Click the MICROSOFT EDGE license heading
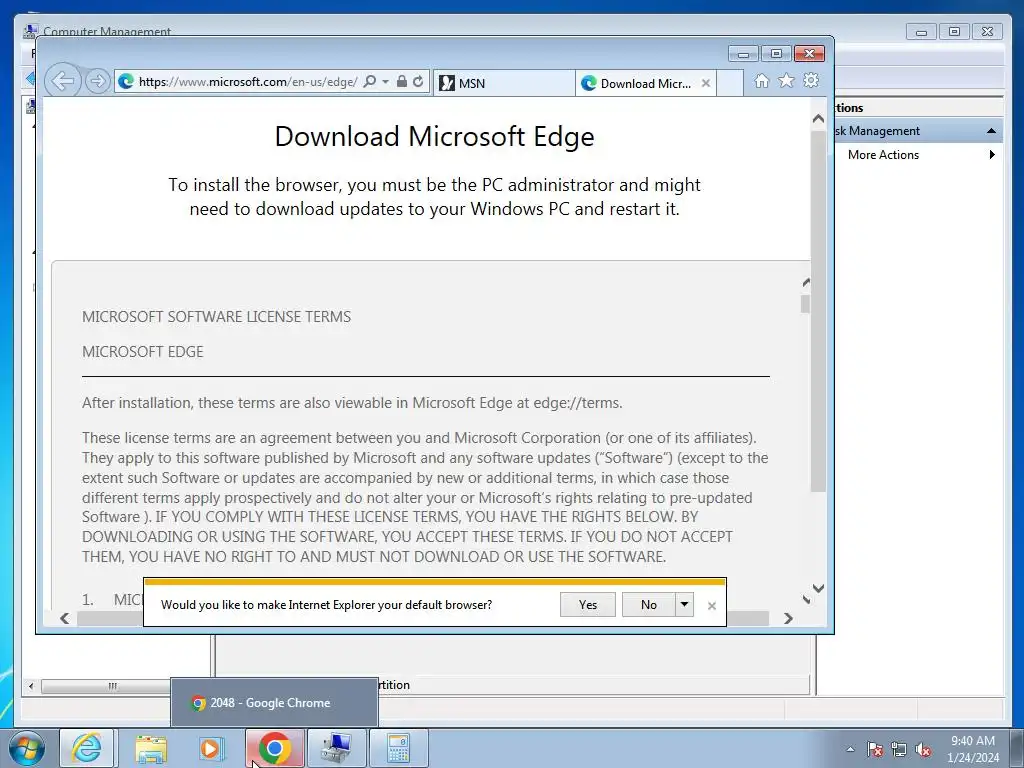Image resolution: width=1024 pixels, height=768 pixels. [x=142, y=352]
